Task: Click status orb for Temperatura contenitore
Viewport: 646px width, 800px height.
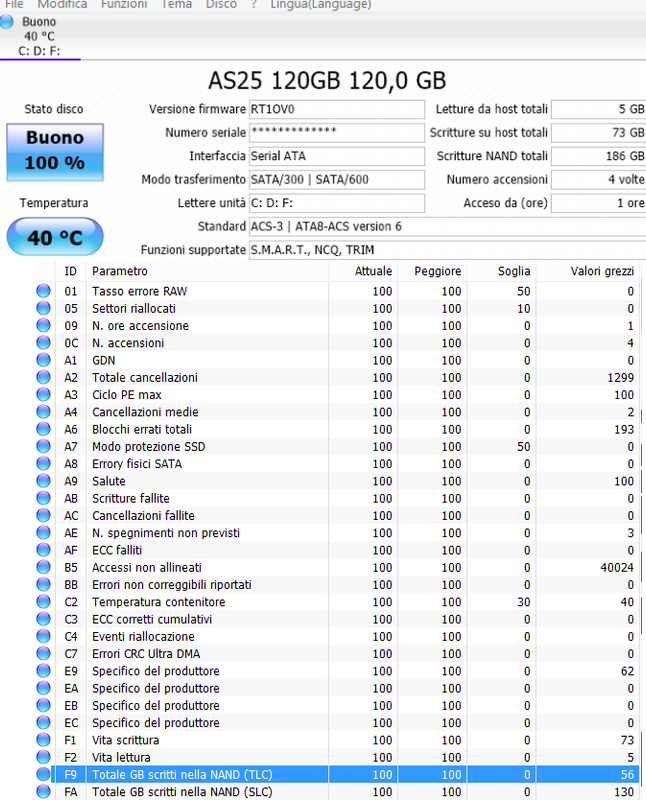Action: [x=43, y=602]
